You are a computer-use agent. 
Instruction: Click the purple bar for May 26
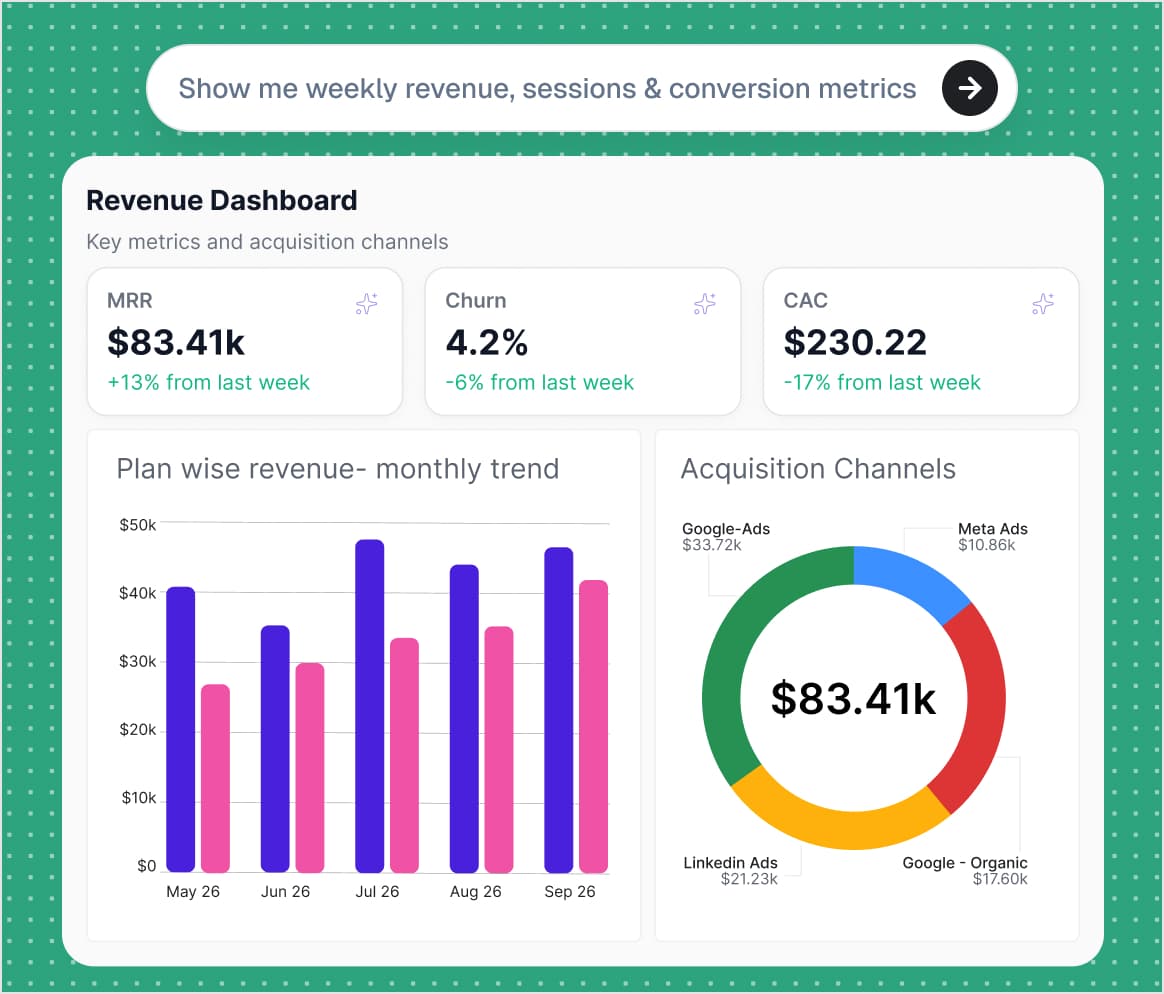180,730
